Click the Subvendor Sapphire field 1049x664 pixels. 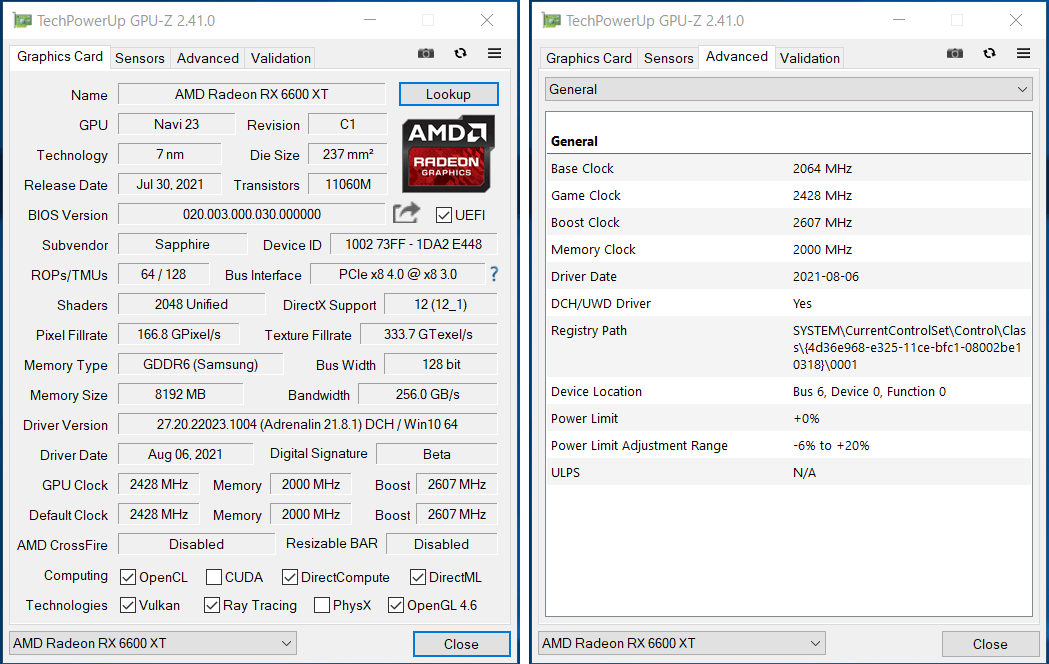click(x=182, y=245)
